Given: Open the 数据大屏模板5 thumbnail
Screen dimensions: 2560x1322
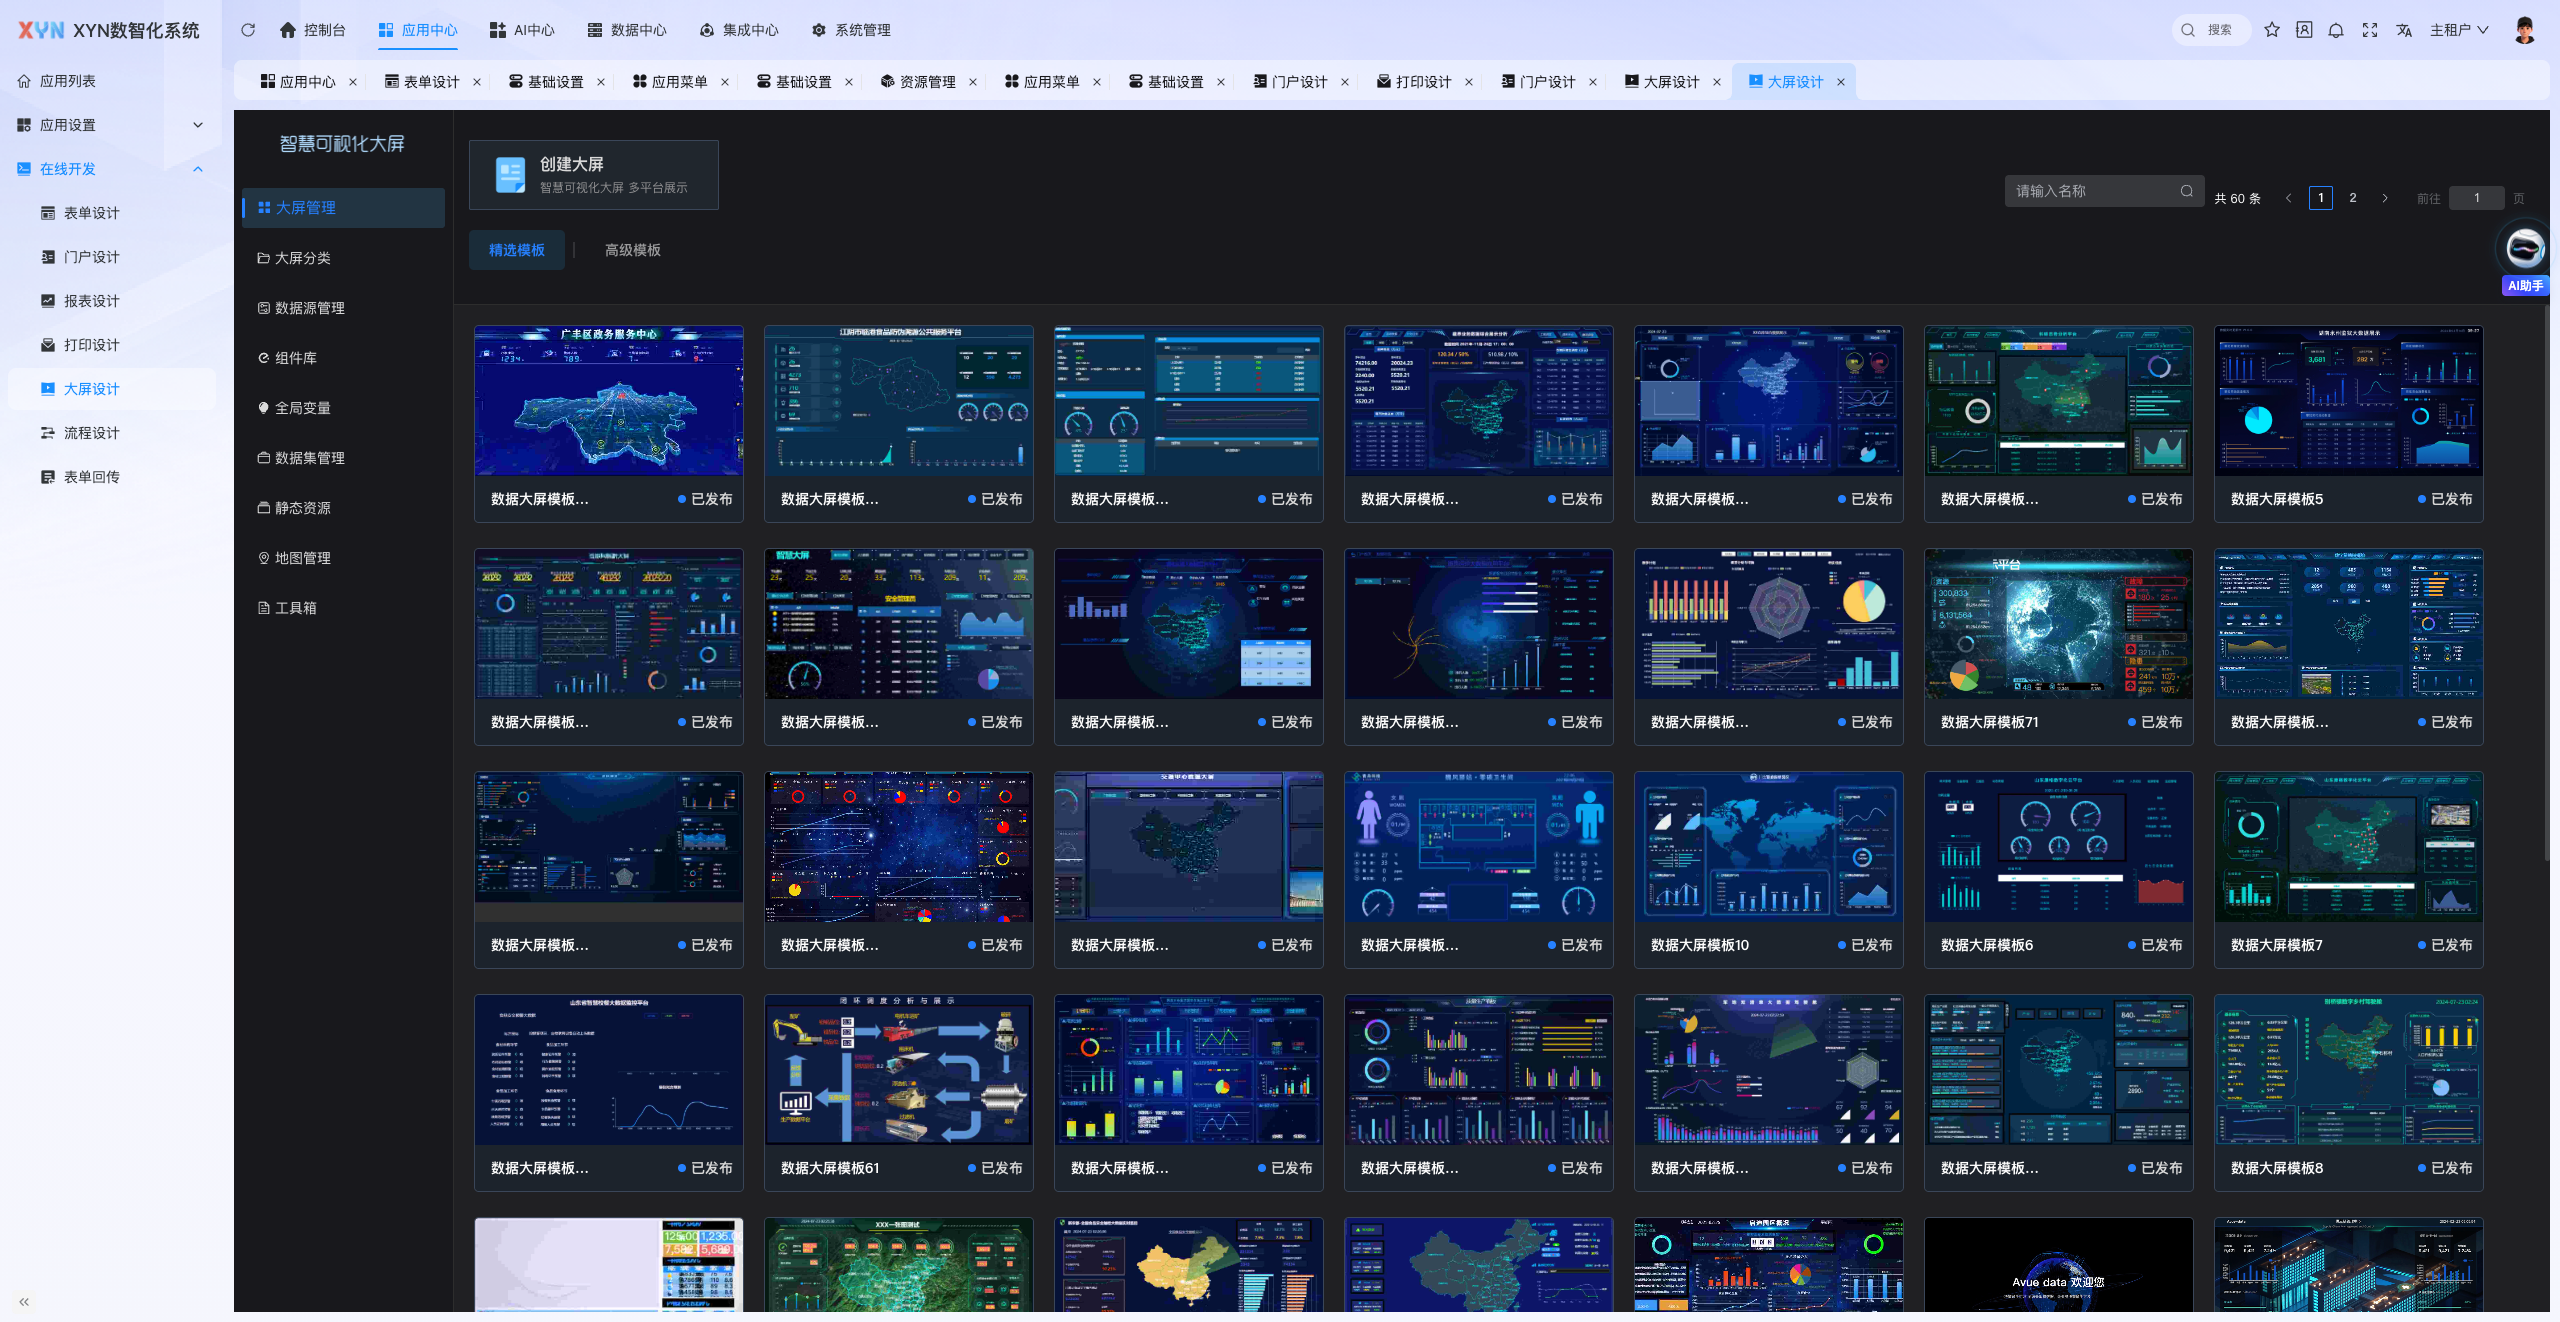Looking at the screenshot, I should (2348, 401).
